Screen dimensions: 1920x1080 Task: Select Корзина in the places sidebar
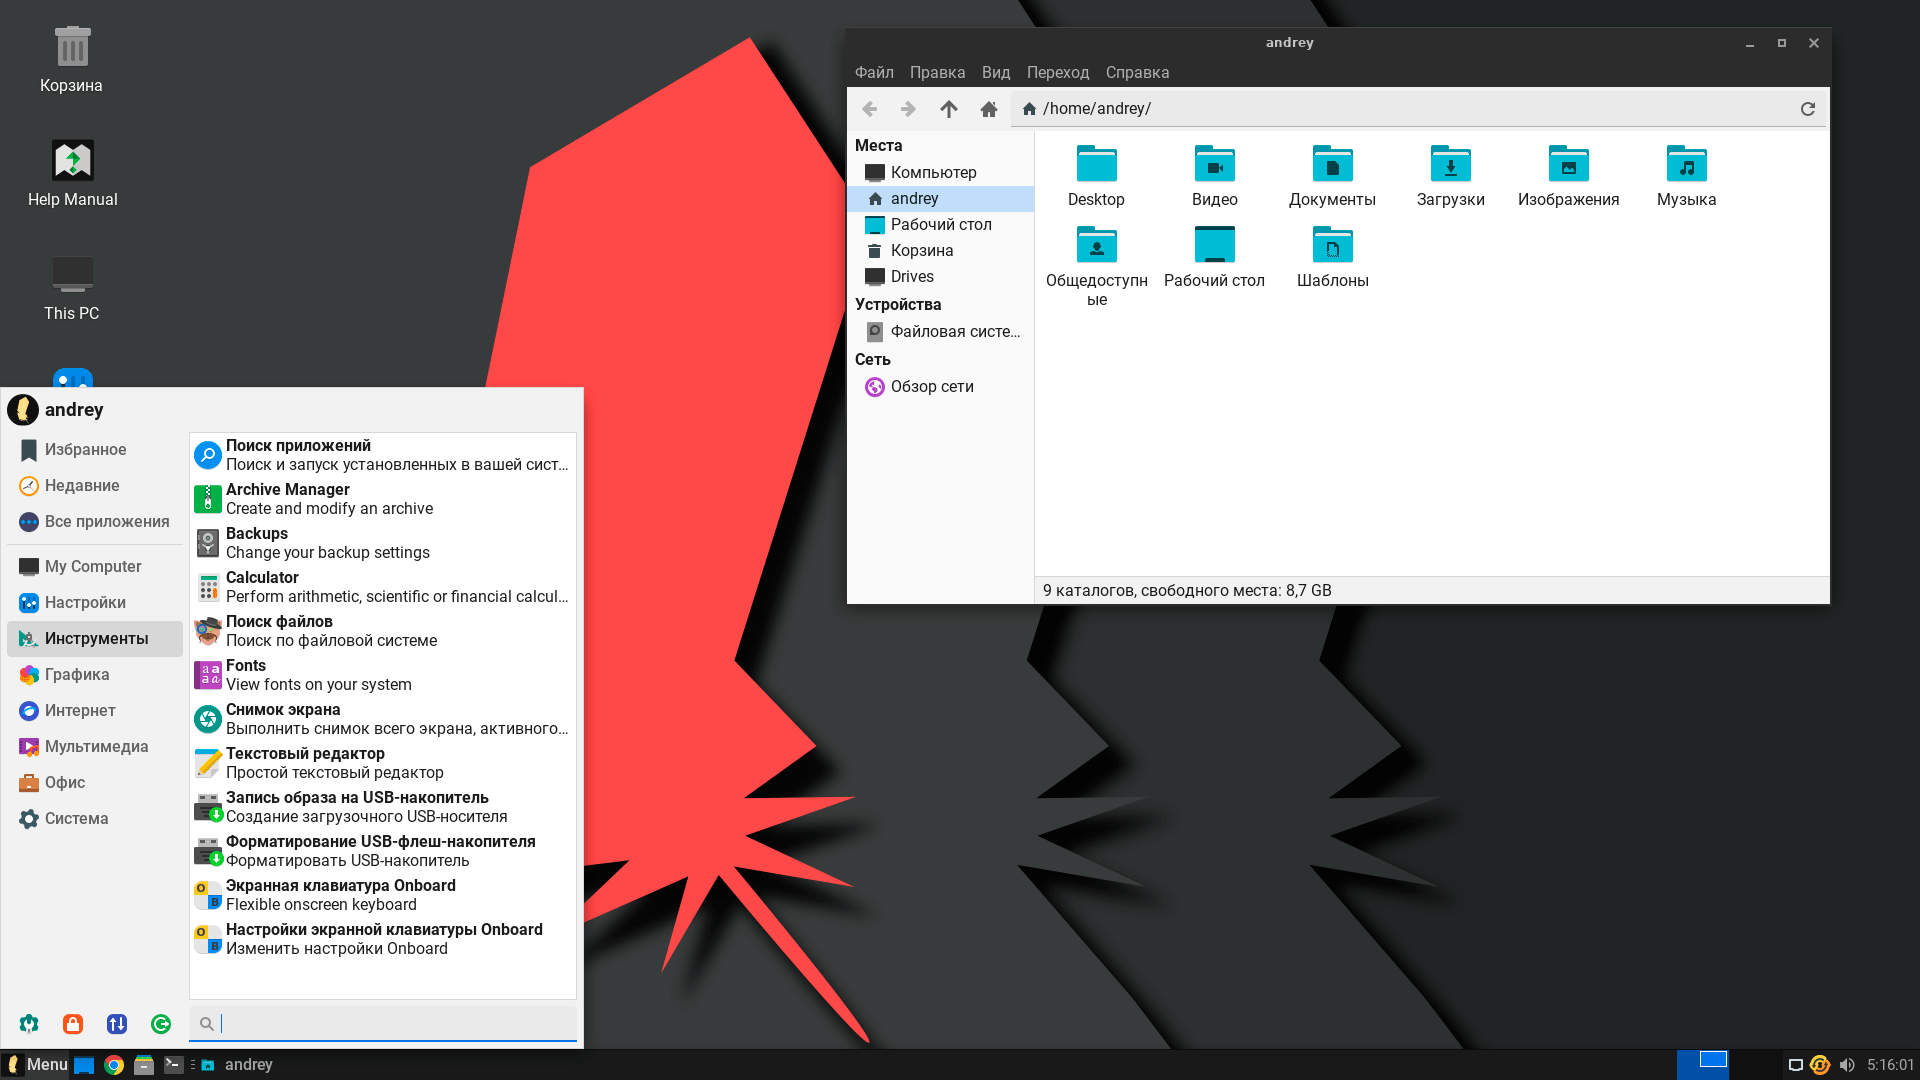(921, 251)
